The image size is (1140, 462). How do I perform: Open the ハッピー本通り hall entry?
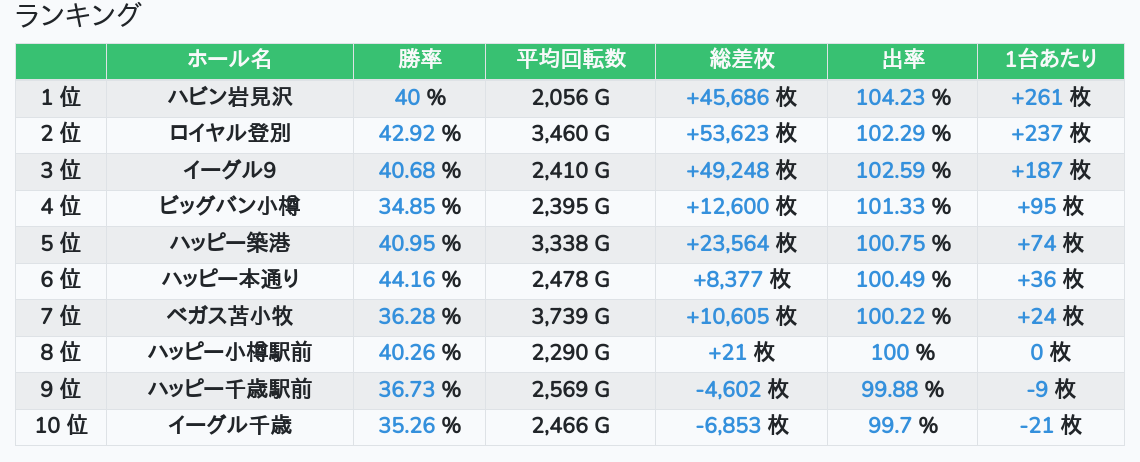(x=229, y=280)
